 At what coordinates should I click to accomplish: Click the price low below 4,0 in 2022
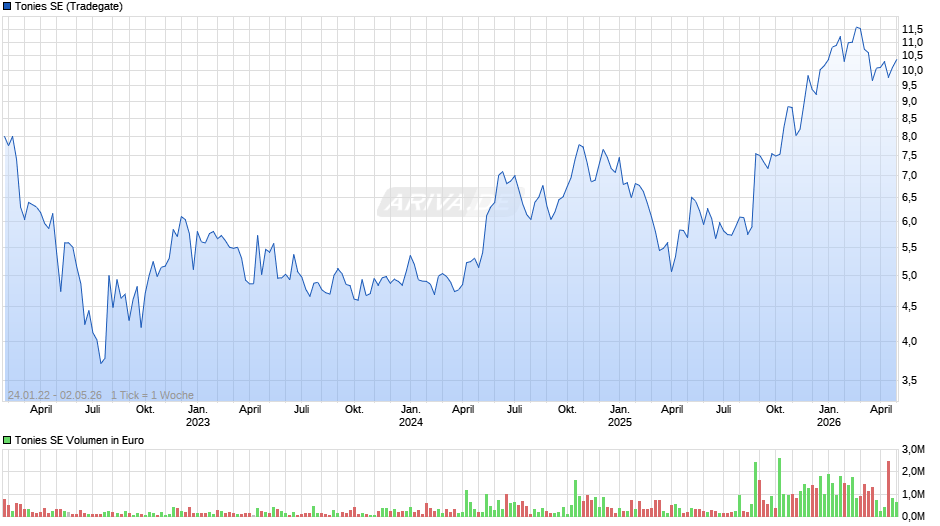click(101, 362)
